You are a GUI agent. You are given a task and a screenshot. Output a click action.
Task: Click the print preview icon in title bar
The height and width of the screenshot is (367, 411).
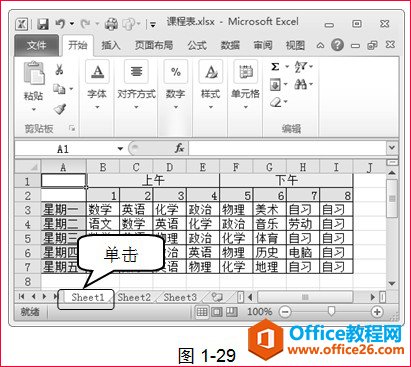tap(129, 24)
